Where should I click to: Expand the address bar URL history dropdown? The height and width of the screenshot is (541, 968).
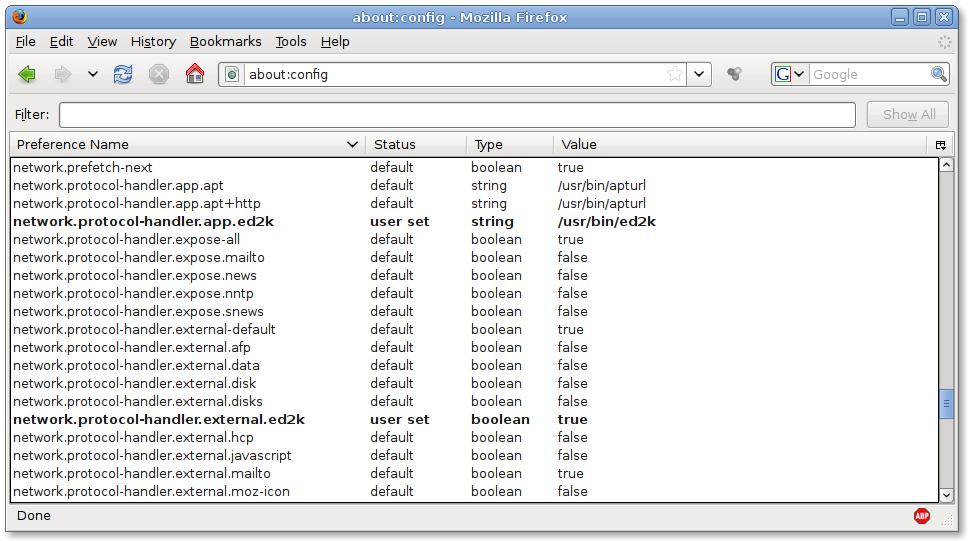tap(699, 74)
